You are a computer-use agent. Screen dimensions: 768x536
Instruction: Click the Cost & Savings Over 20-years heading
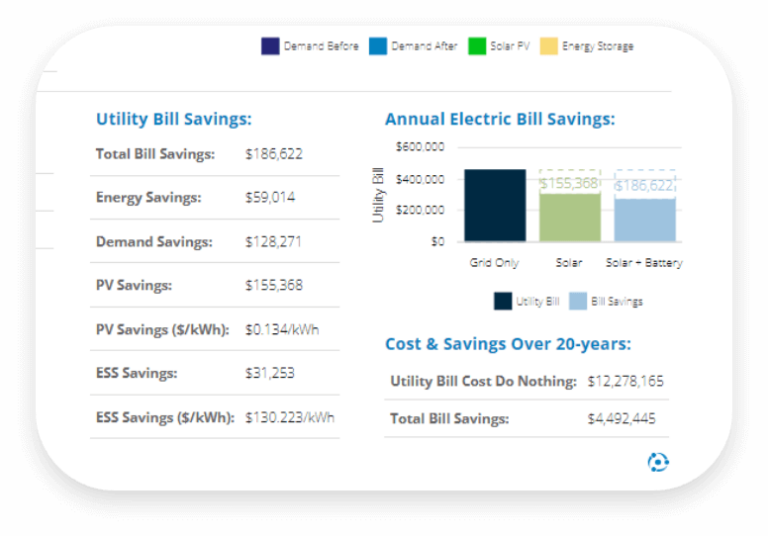[x=508, y=344]
